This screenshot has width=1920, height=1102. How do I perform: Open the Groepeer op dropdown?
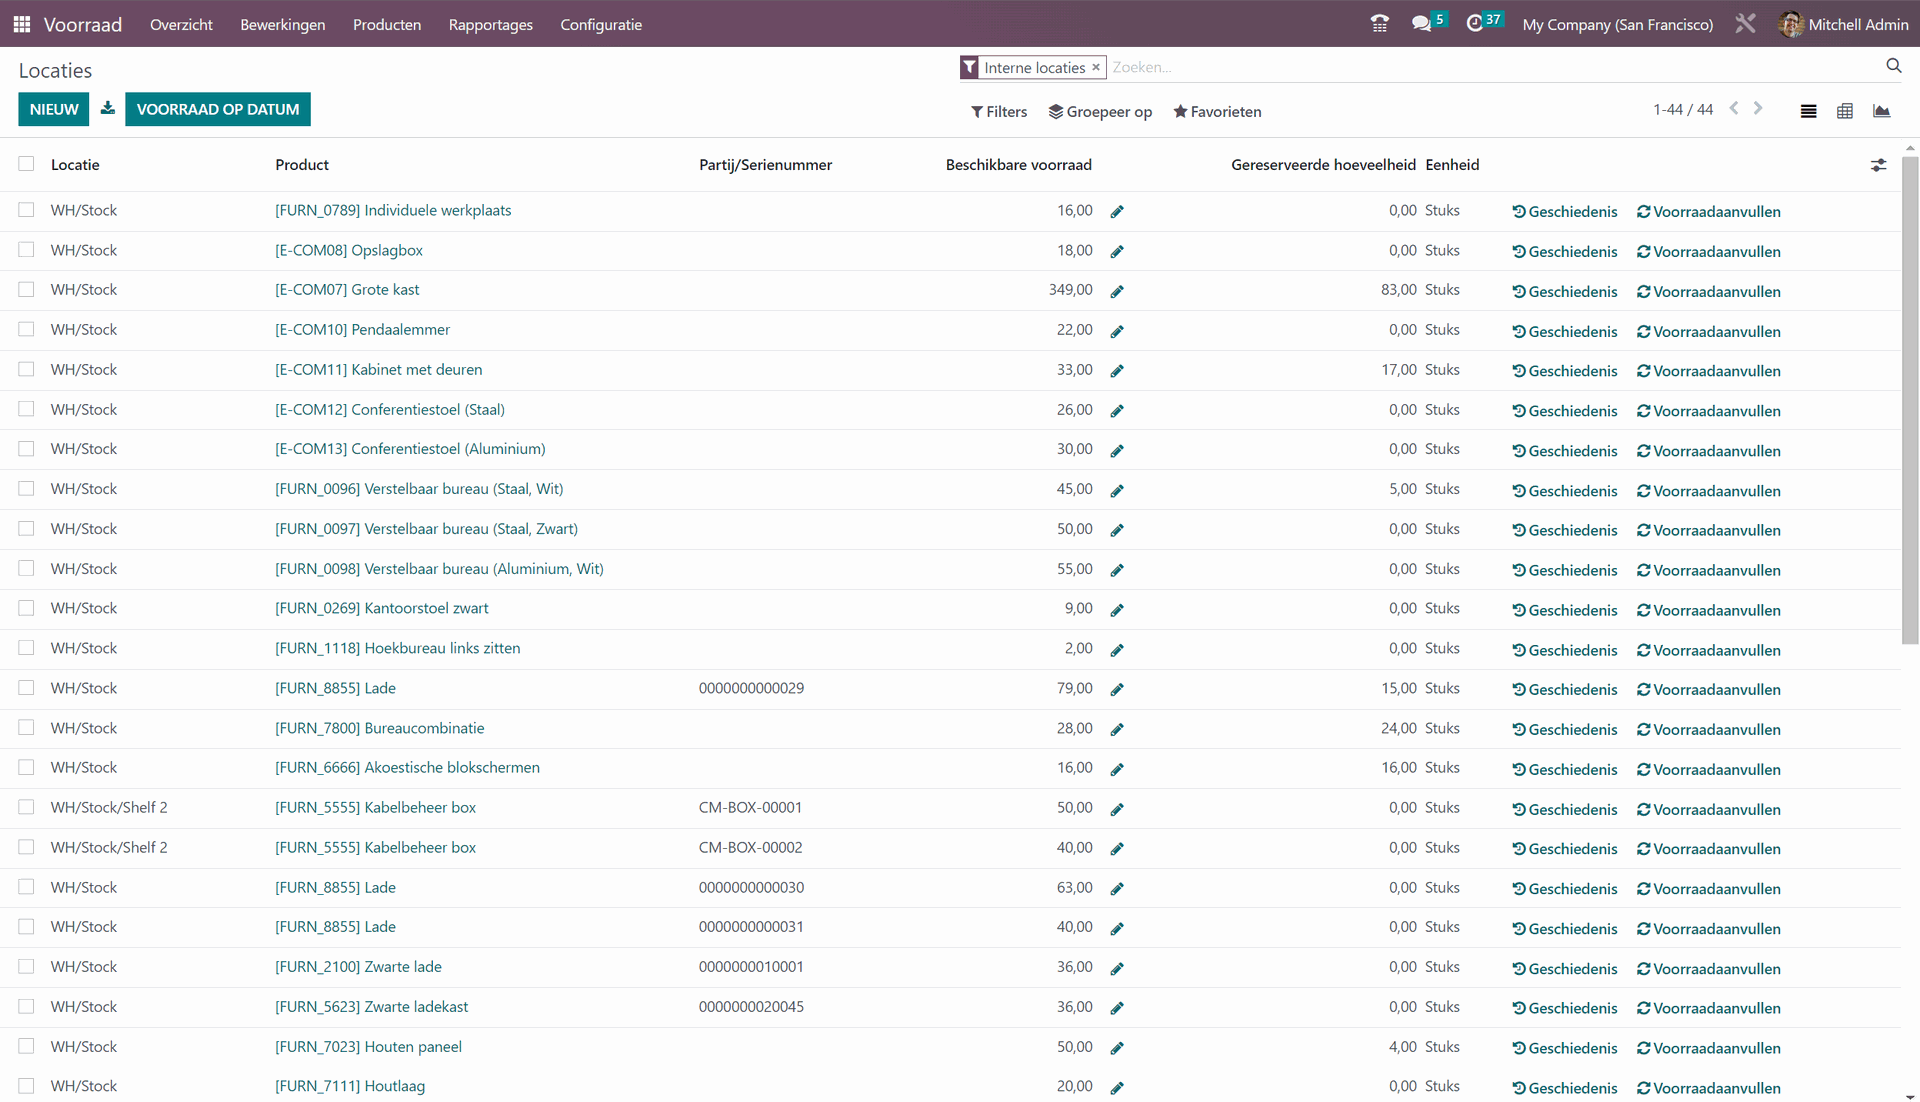[1100, 112]
